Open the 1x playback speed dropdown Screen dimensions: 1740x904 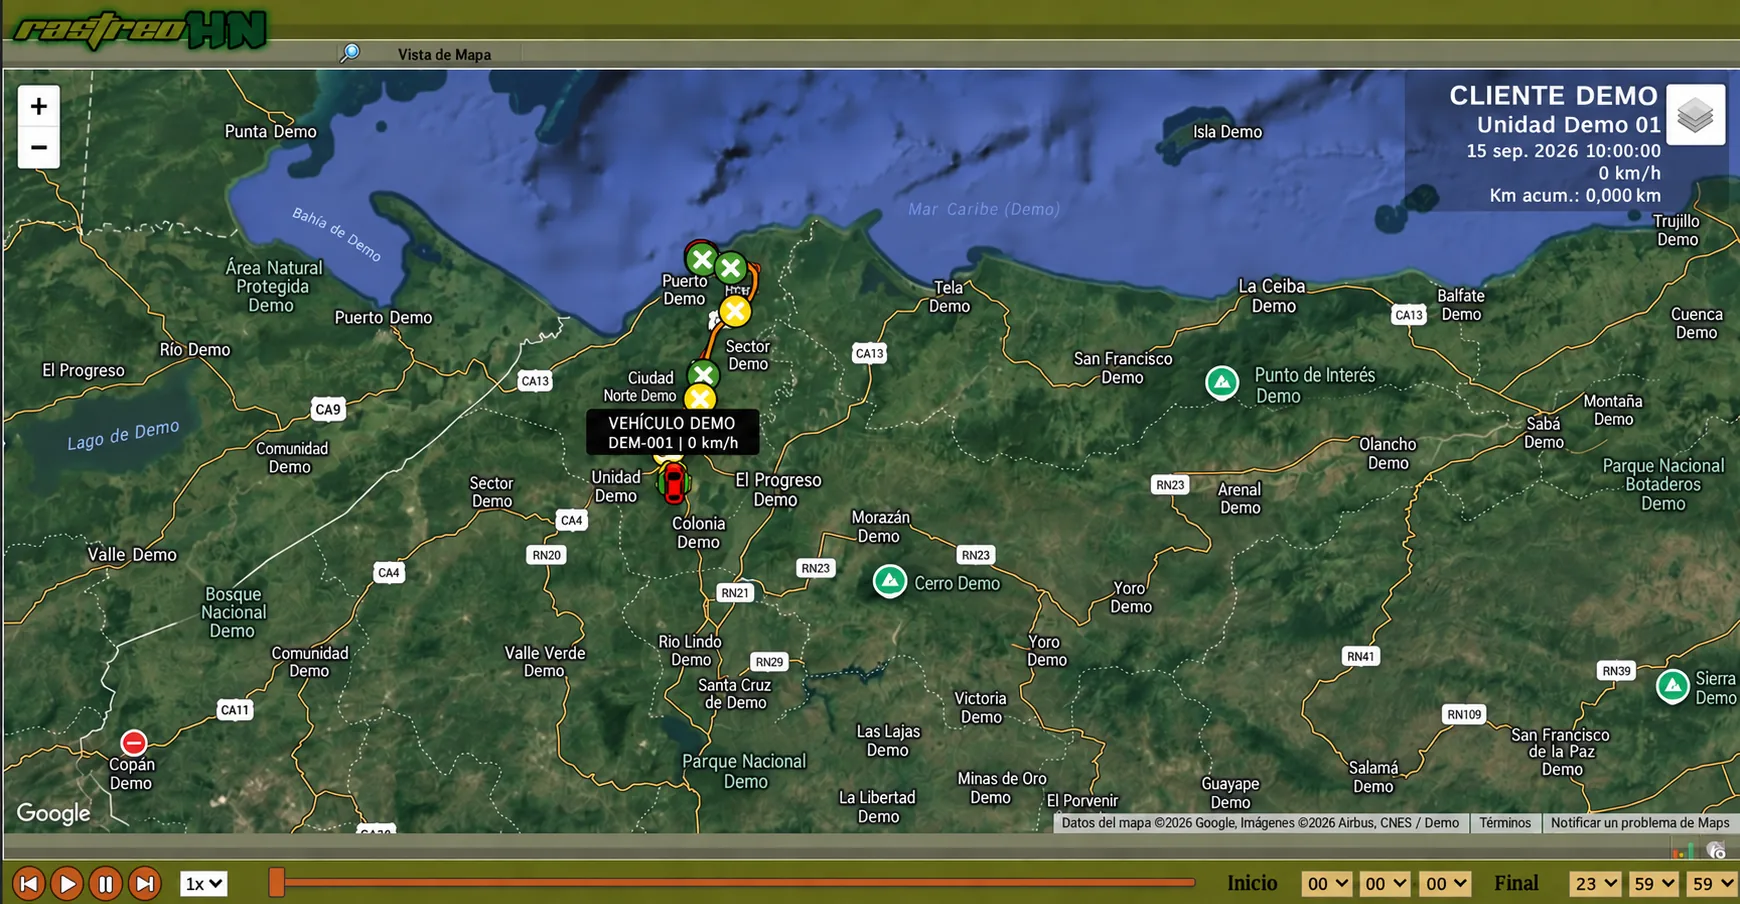(203, 883)
